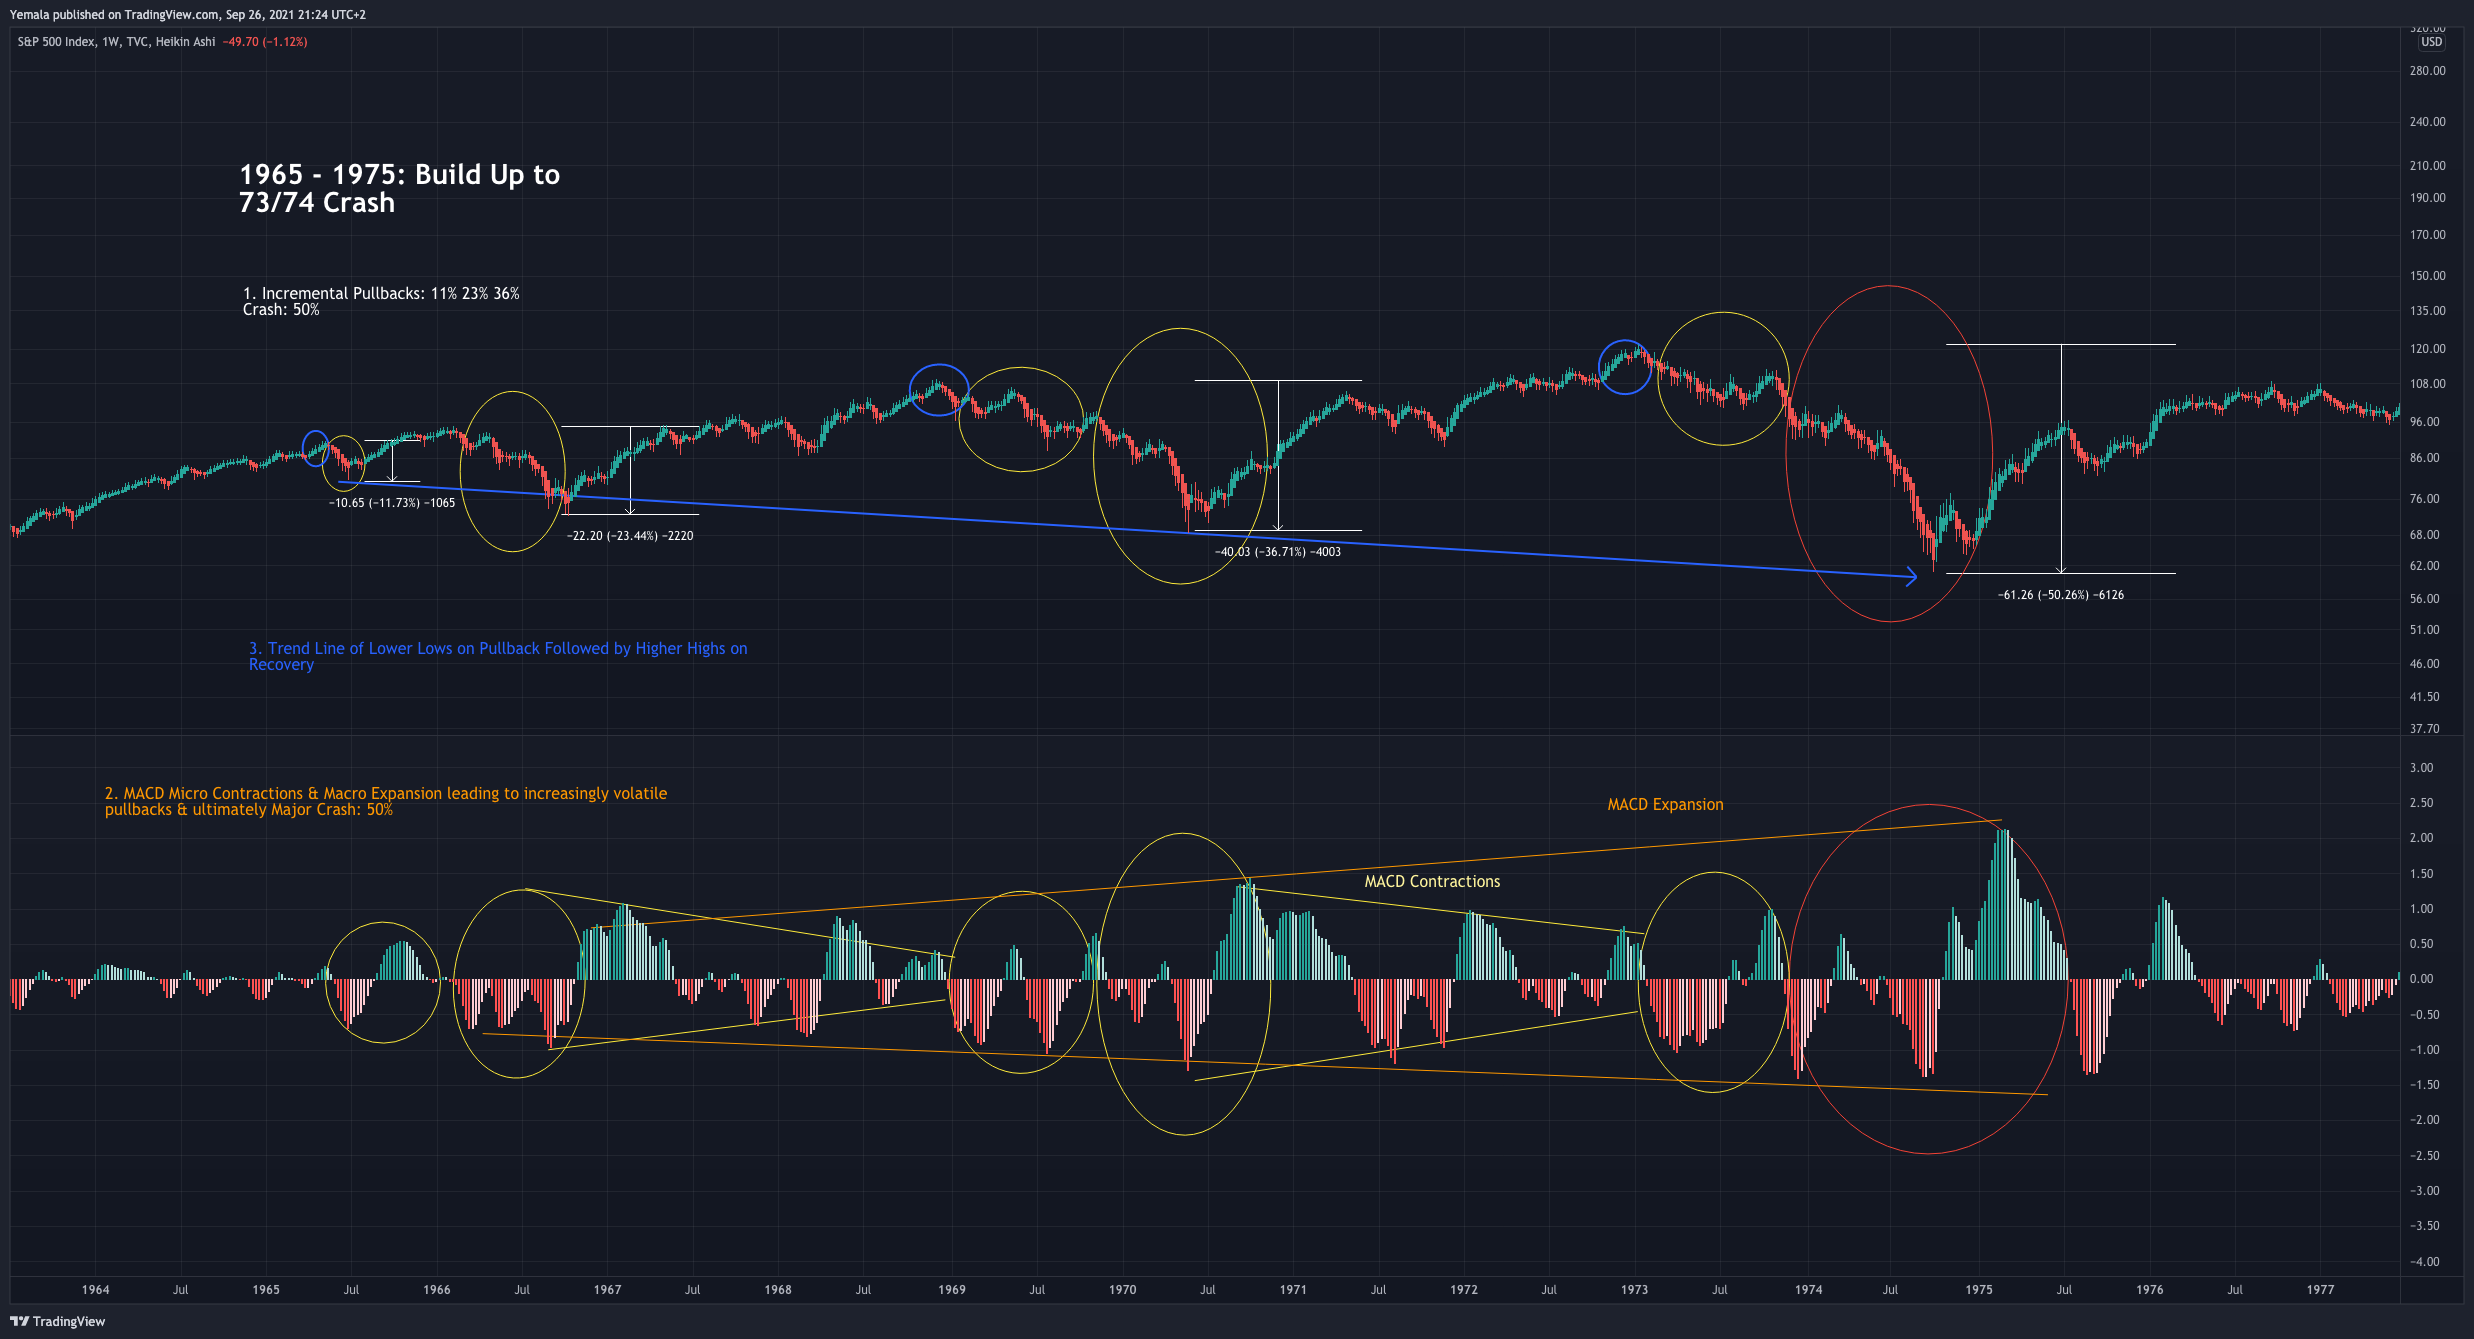Click the 62.00 price axis value
Screen dimensions: 2474x1339
(x=2424, y=566)
